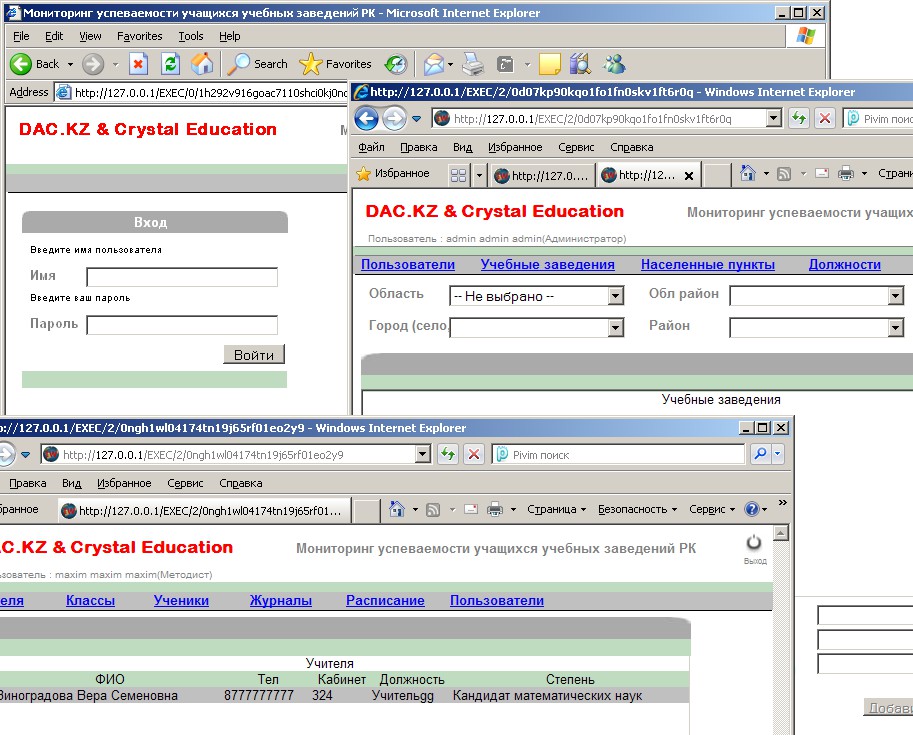Open address bar dropdown in Методист IE window
This screenshot has width=913, height=735.
tap(423, 454)
